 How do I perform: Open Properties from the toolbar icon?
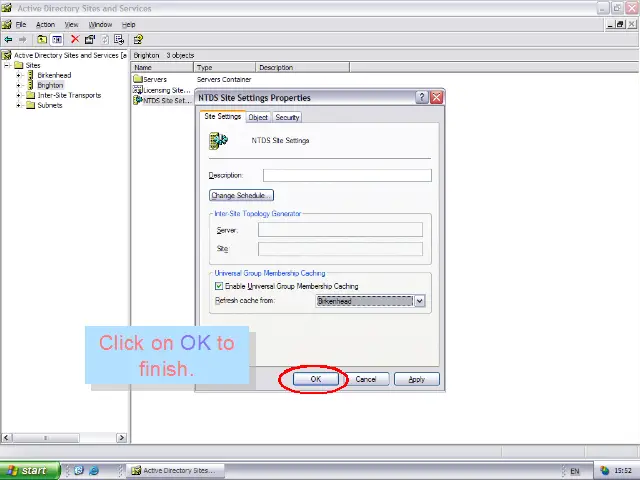point(90,40)
